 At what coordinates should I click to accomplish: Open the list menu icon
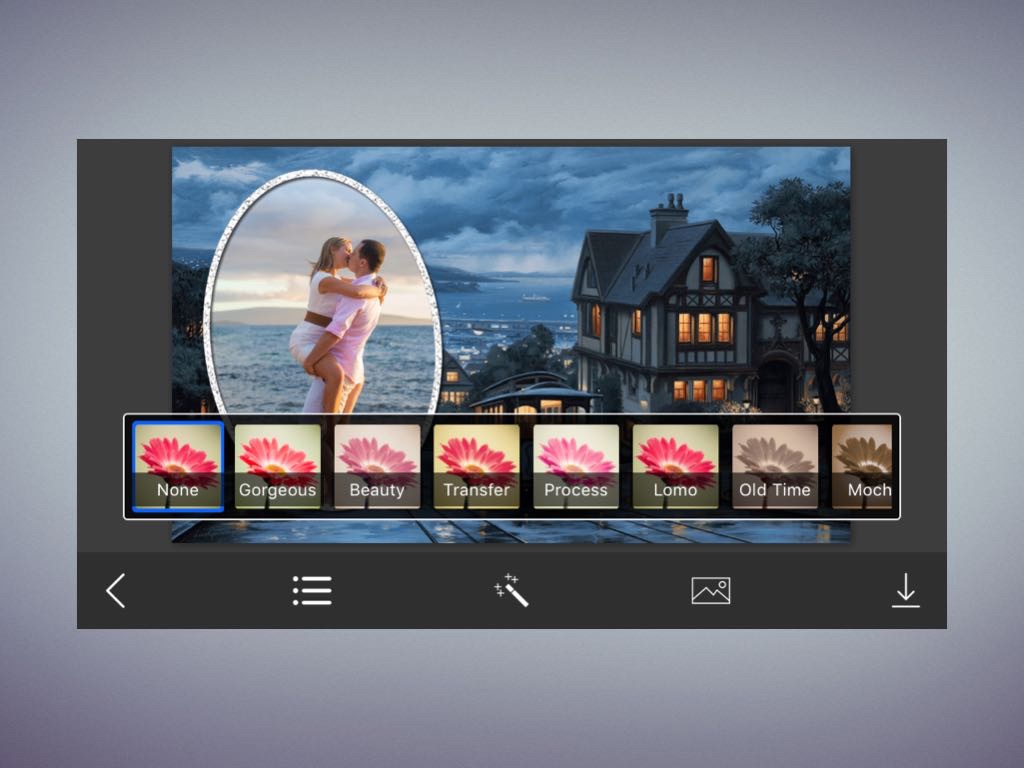312,591
